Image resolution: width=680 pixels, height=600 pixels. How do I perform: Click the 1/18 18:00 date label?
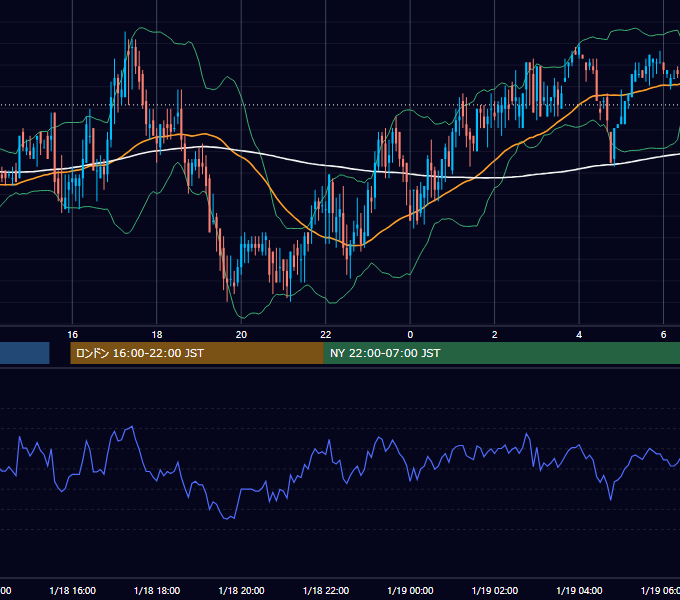157,590
